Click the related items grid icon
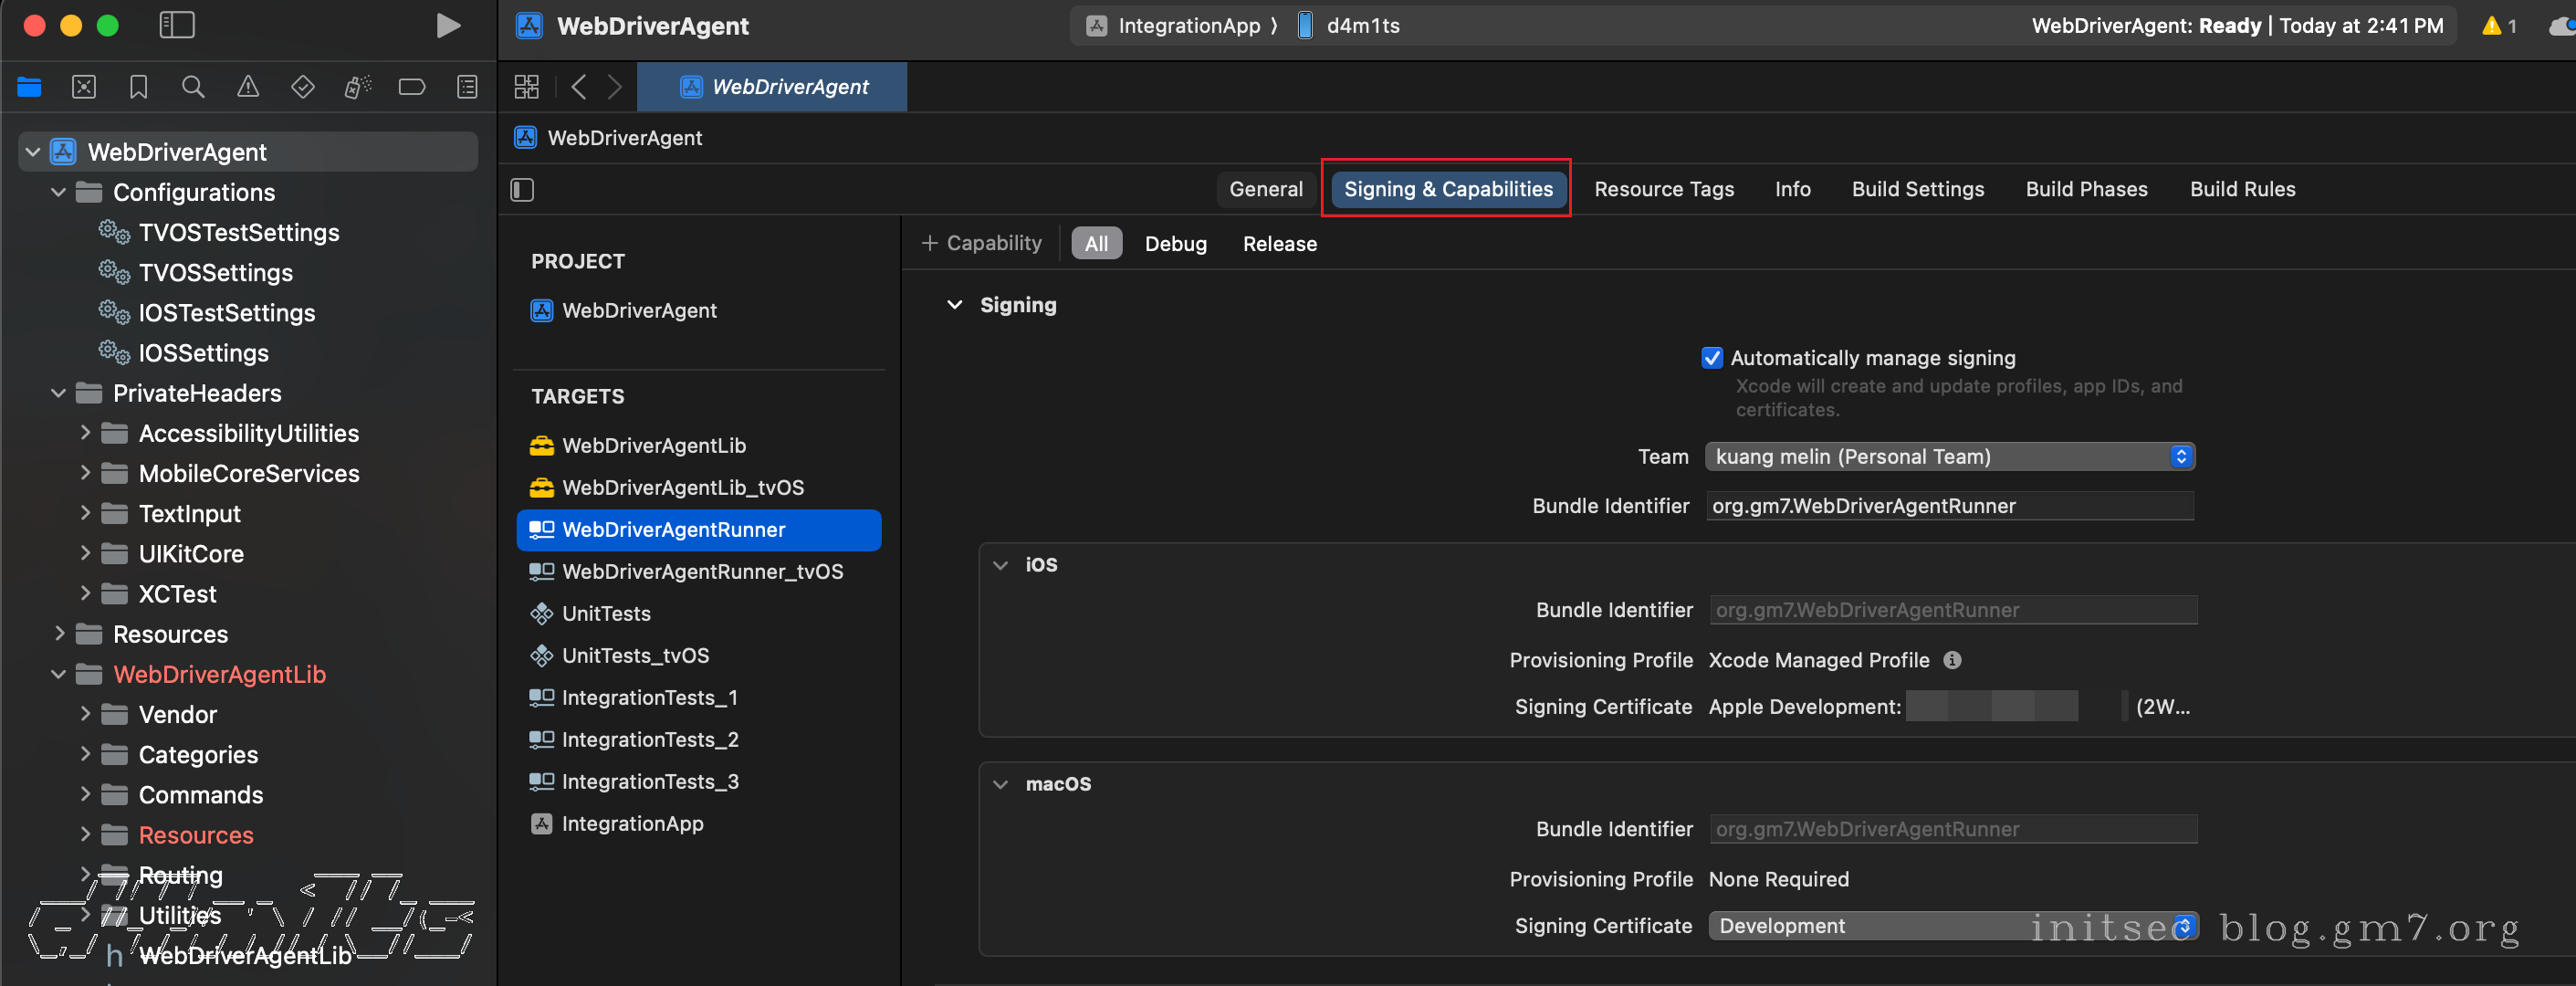2576x986 pixels. [526, 87]
